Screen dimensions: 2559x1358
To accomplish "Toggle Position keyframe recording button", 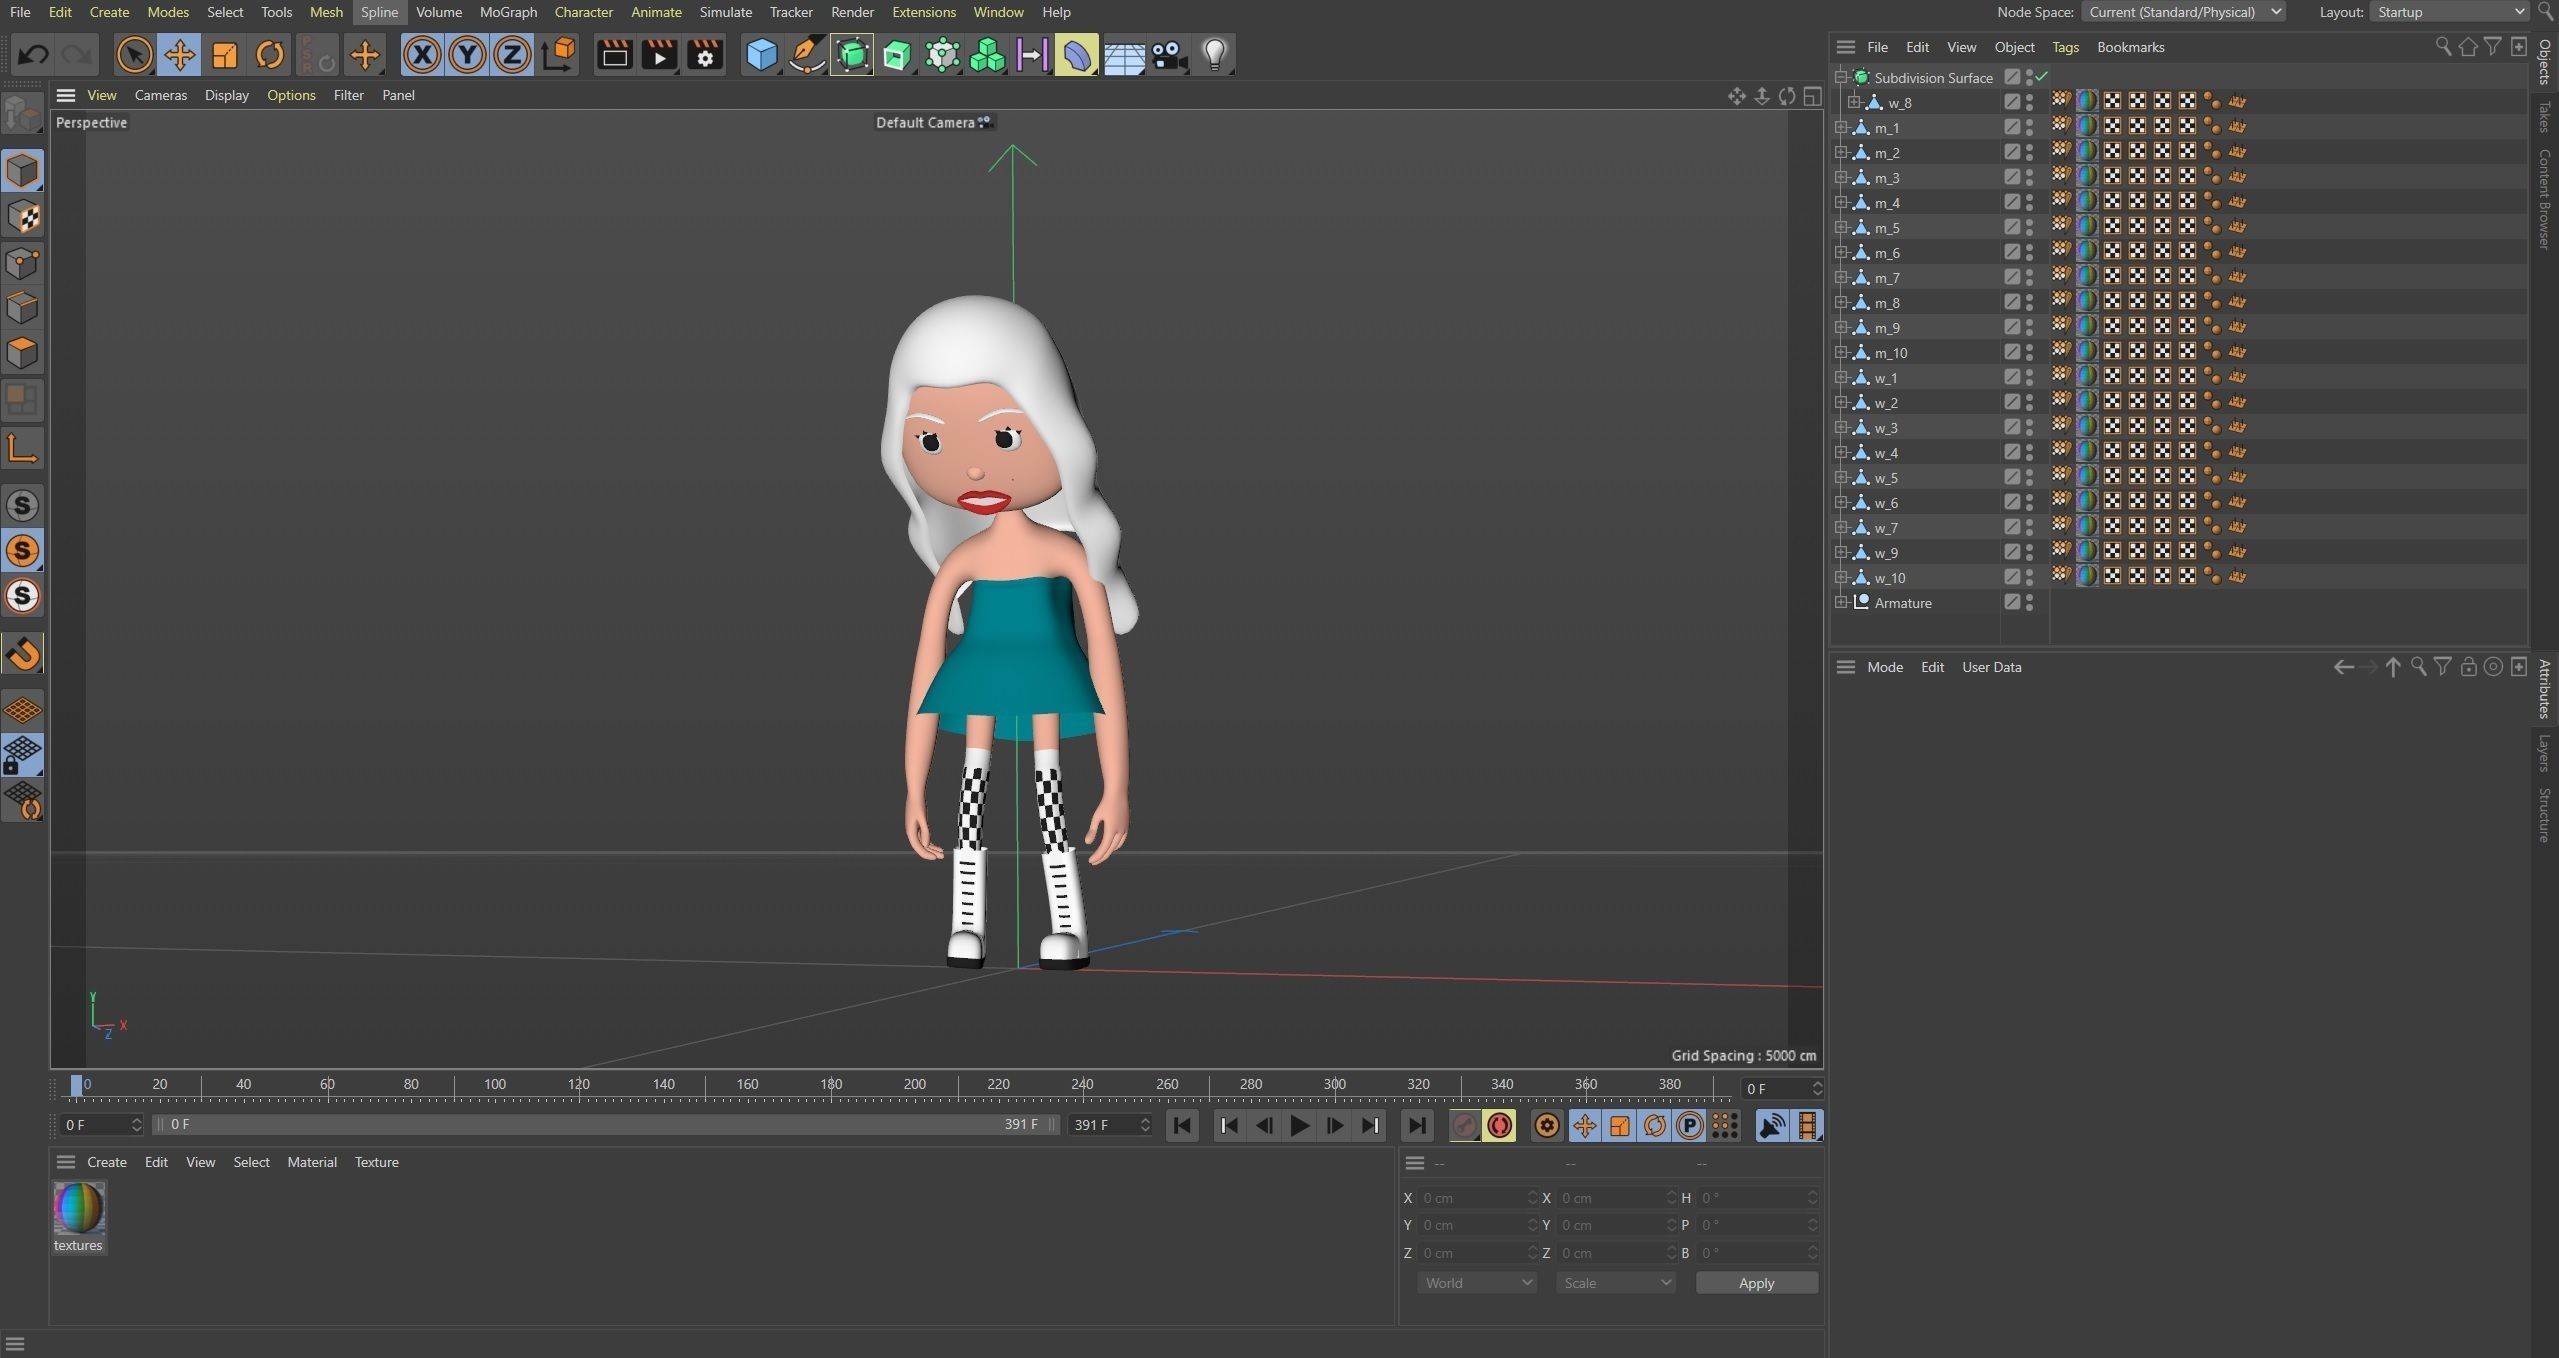I will [1584, 1126].
